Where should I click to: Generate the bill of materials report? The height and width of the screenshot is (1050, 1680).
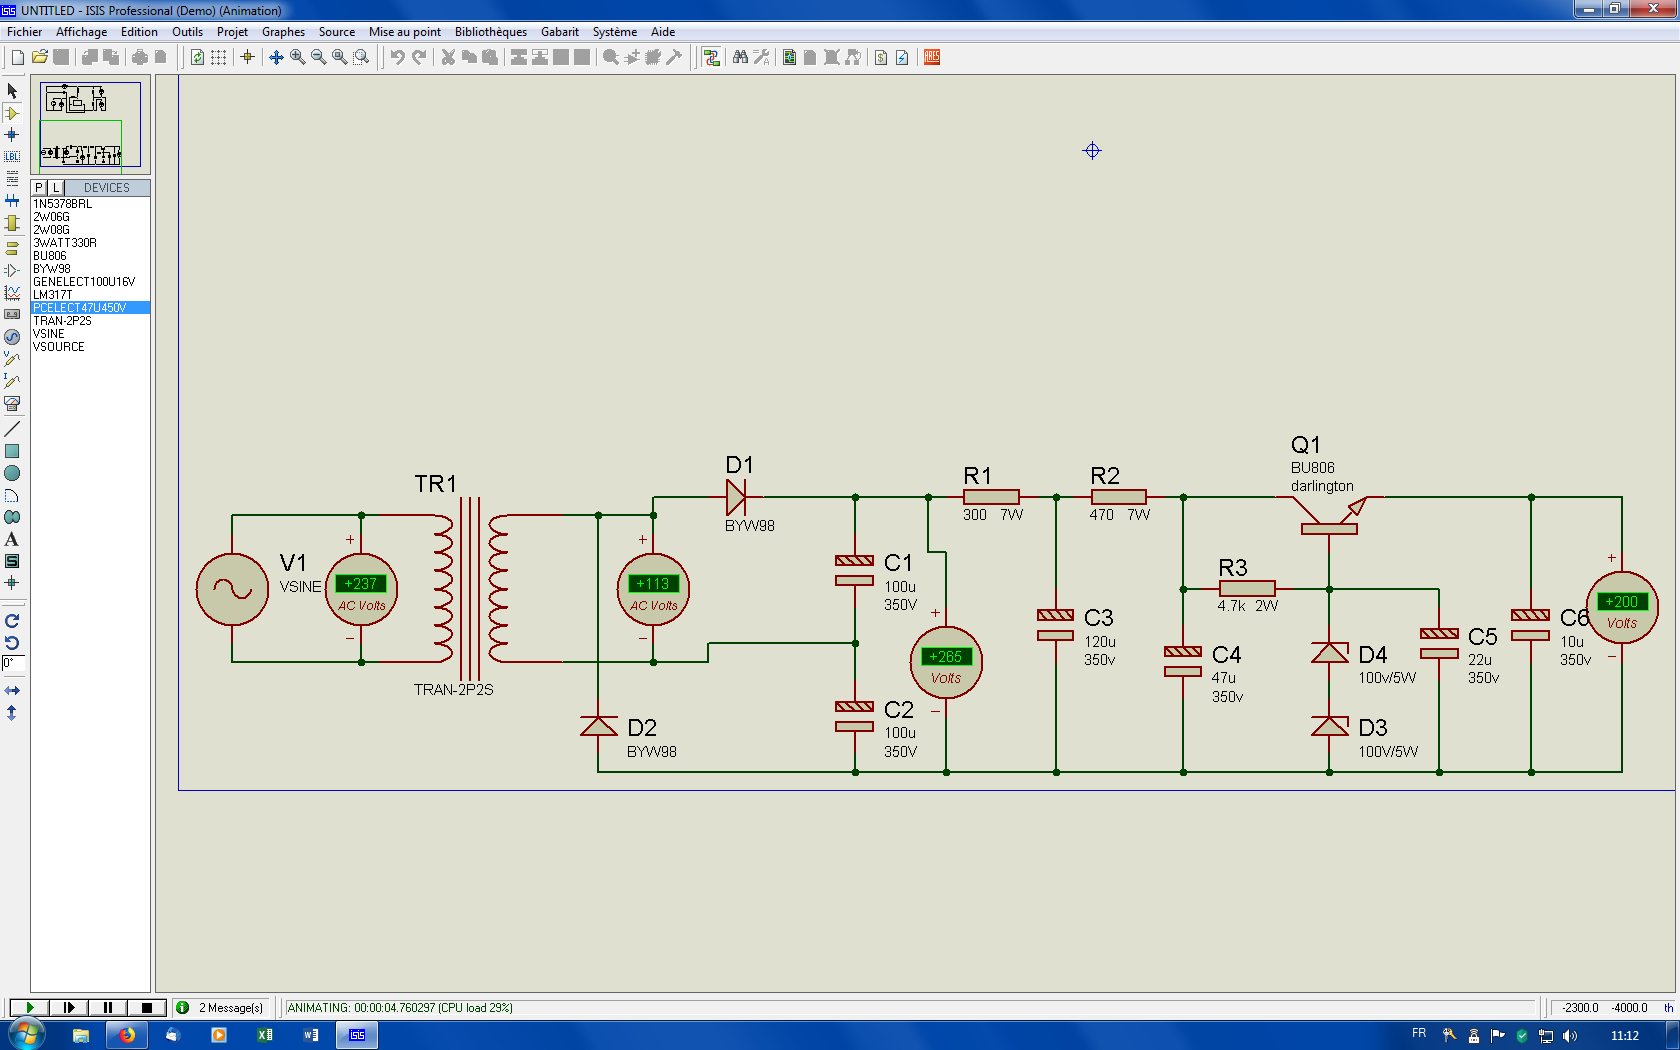click(x=880, y=57)
